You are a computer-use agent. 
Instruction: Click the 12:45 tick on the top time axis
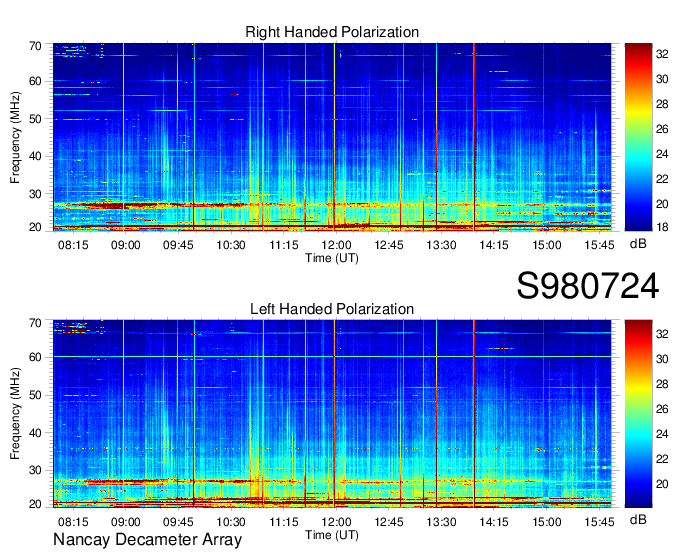pyautogui.click(x=389, y=245)
